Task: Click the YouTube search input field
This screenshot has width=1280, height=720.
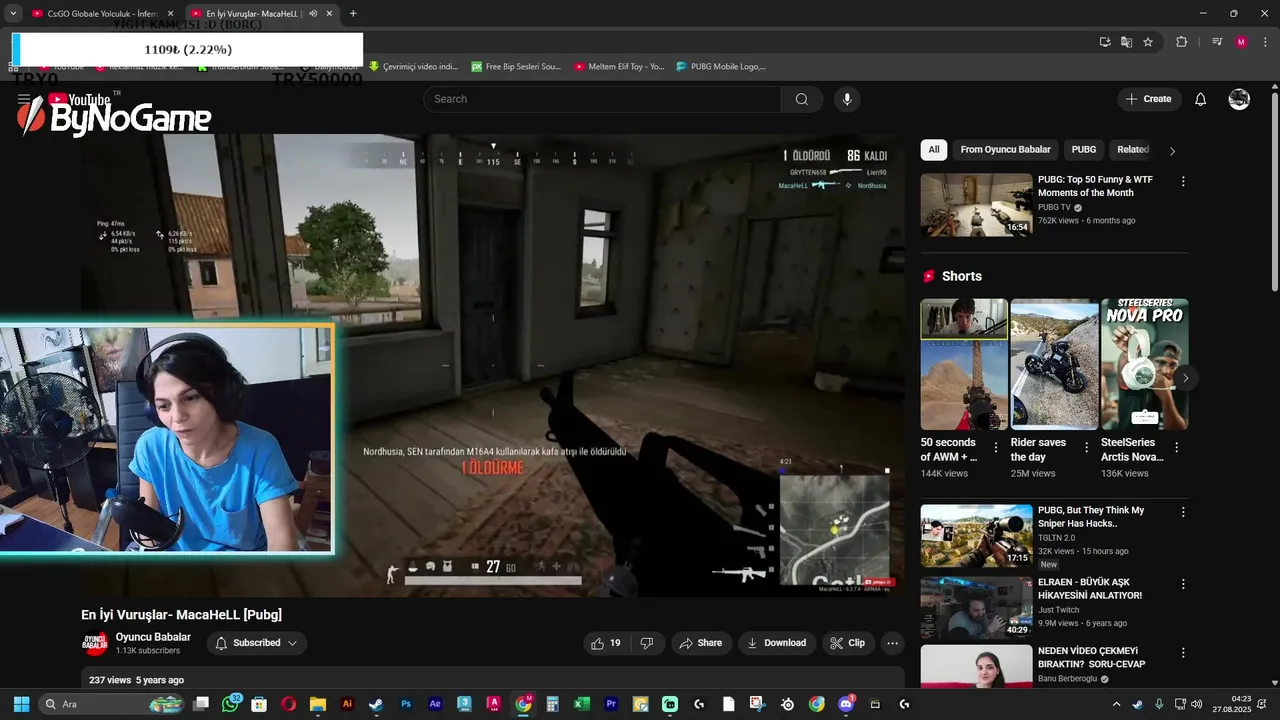Action: (x=602, y=99)
